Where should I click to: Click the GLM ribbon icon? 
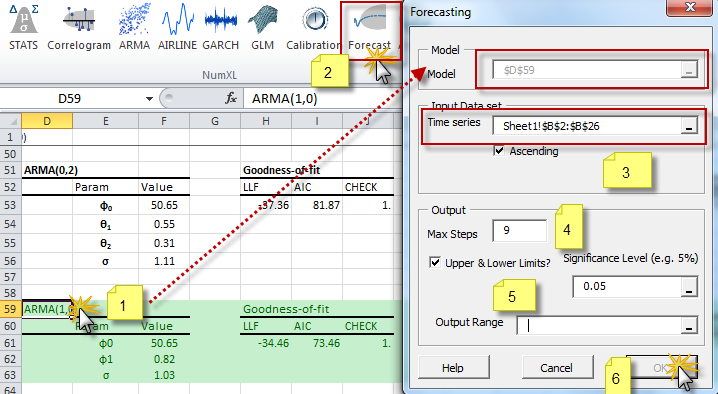pyautogui.click(x=262, y=26)
